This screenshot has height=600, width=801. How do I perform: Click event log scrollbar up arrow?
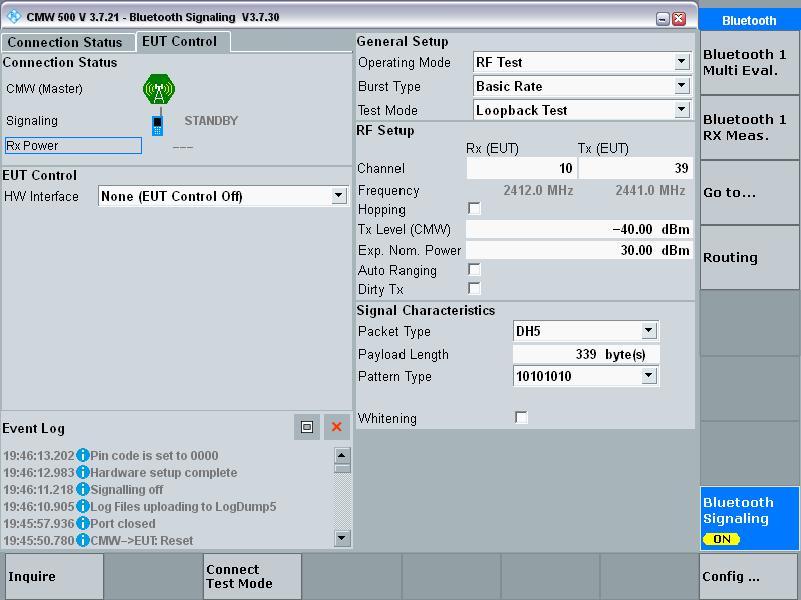coord(342,454)
